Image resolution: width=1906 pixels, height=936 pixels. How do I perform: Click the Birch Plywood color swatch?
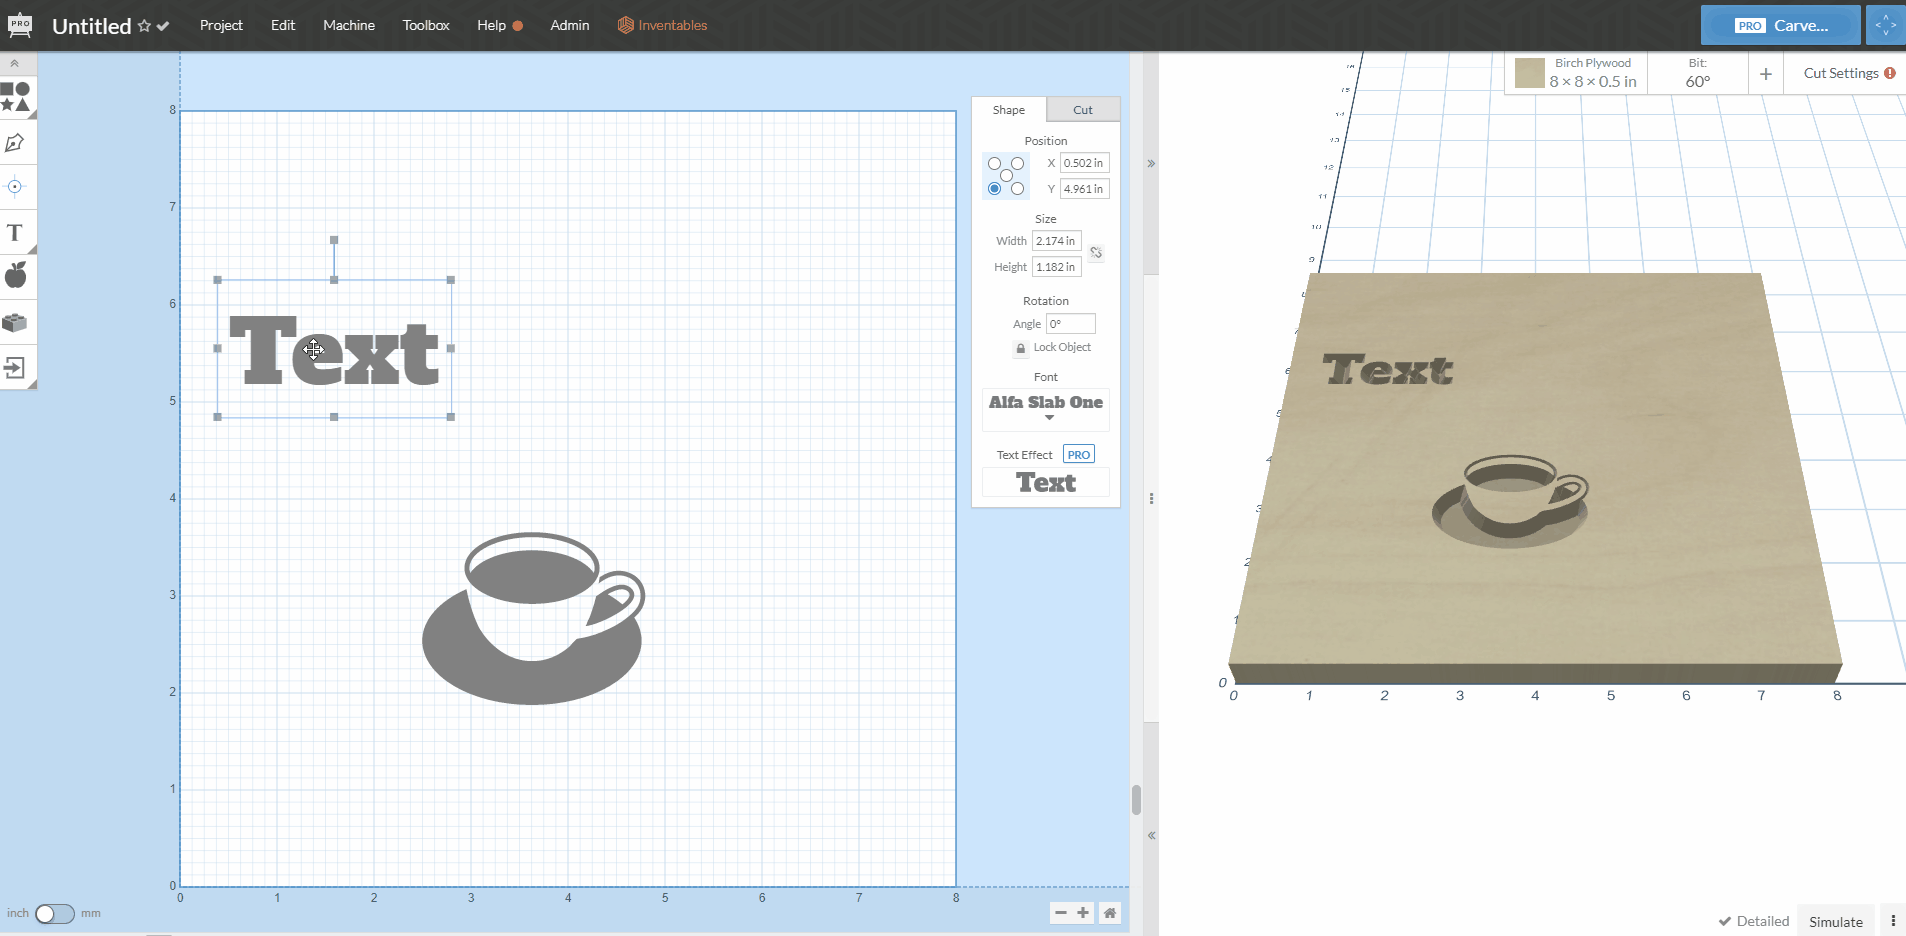pyautogui.click(x=1529, y=73)
